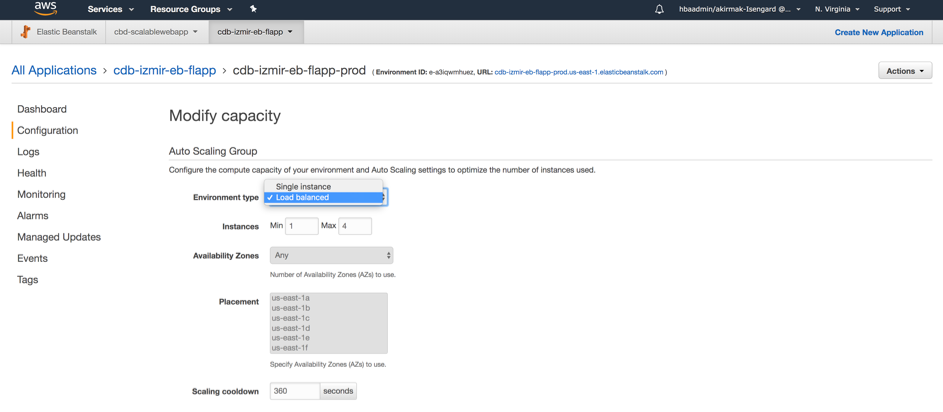Open Health in the sidebar
This screenshot has height=412, width=943.
[32, 173]
